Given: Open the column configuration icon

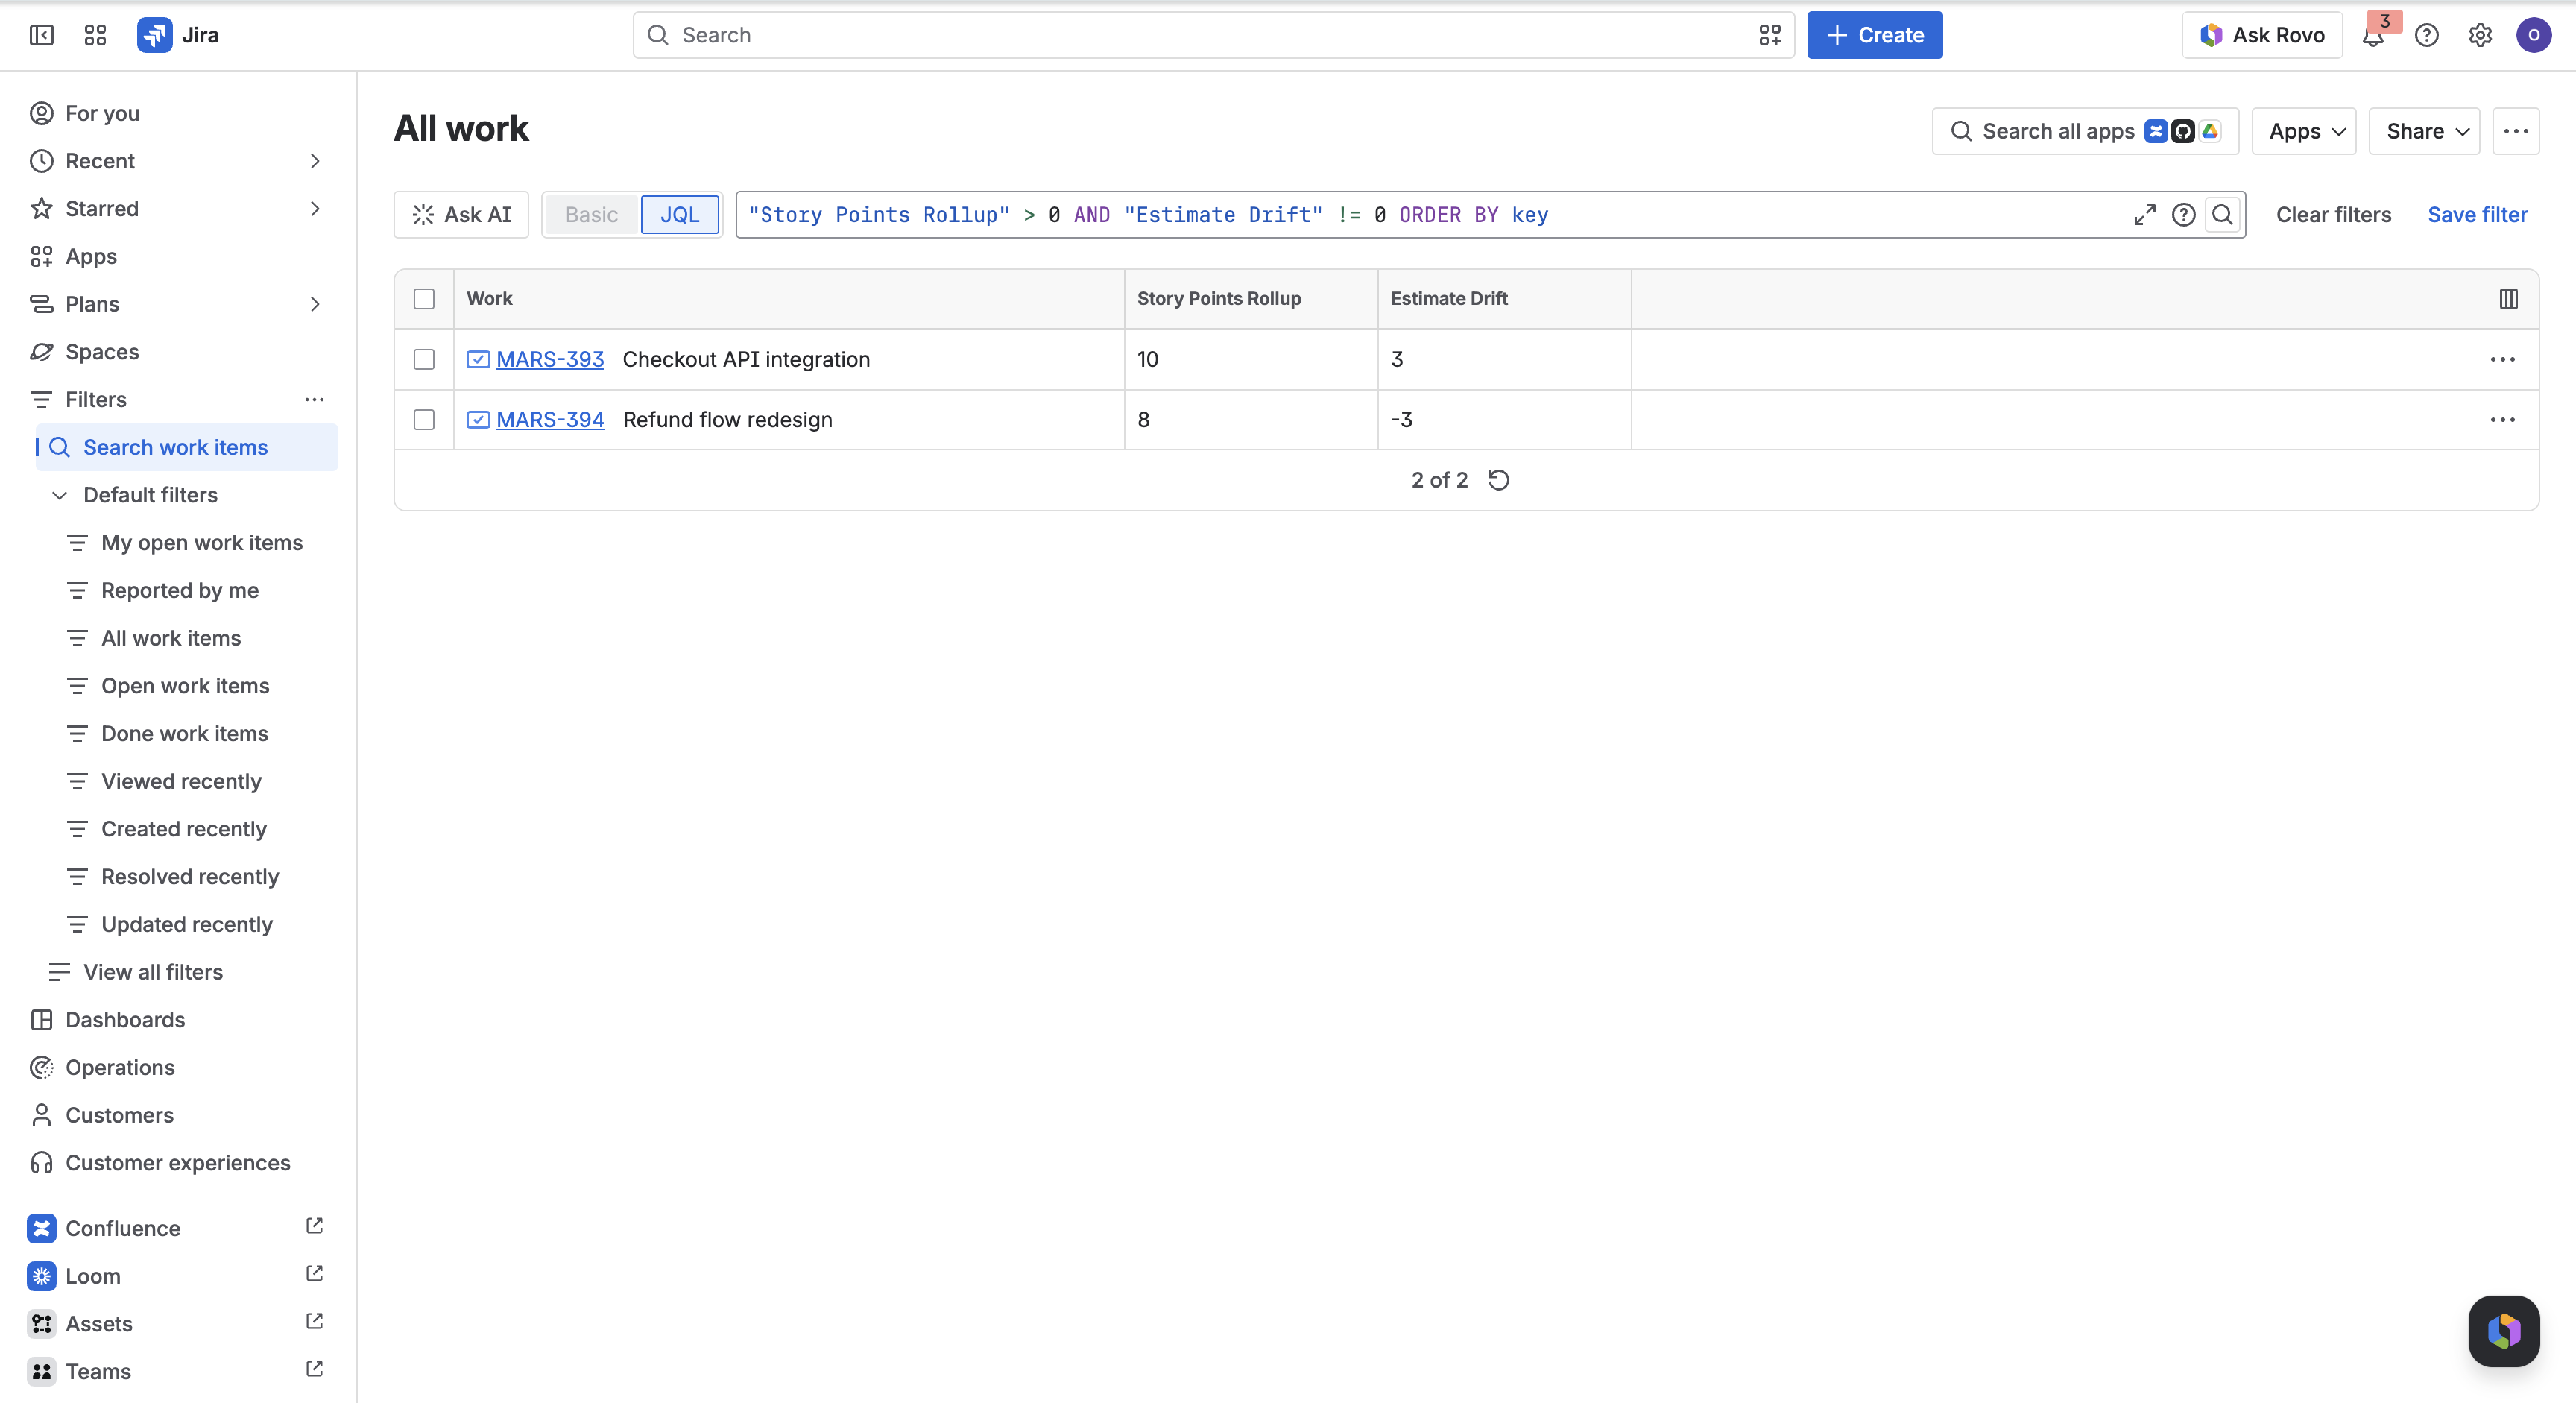Looking at the screenshot, I should (x=2509, y=299).
